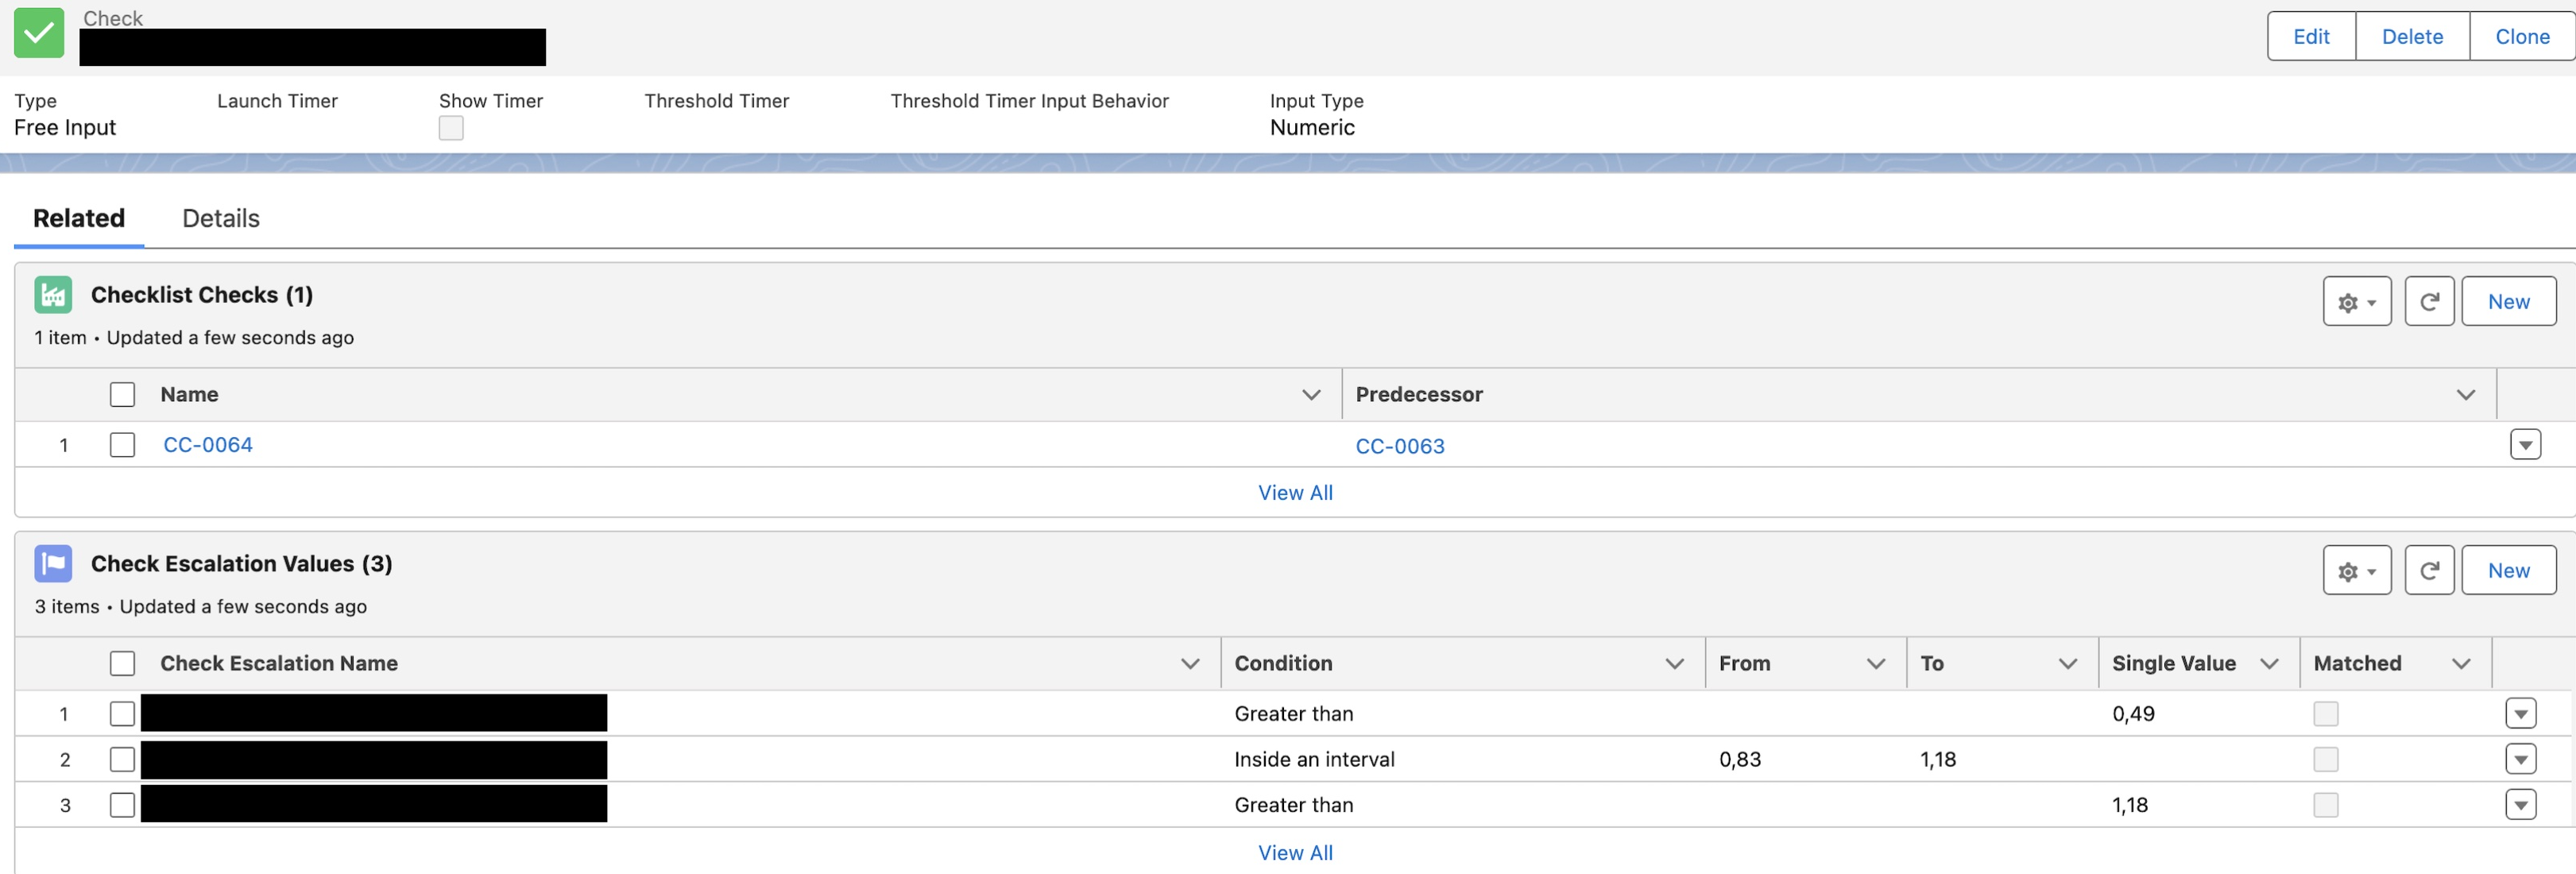Tick the checkbox for CC-0064 row
Screen dimensions: 2576x874
(x=122, y=445)
